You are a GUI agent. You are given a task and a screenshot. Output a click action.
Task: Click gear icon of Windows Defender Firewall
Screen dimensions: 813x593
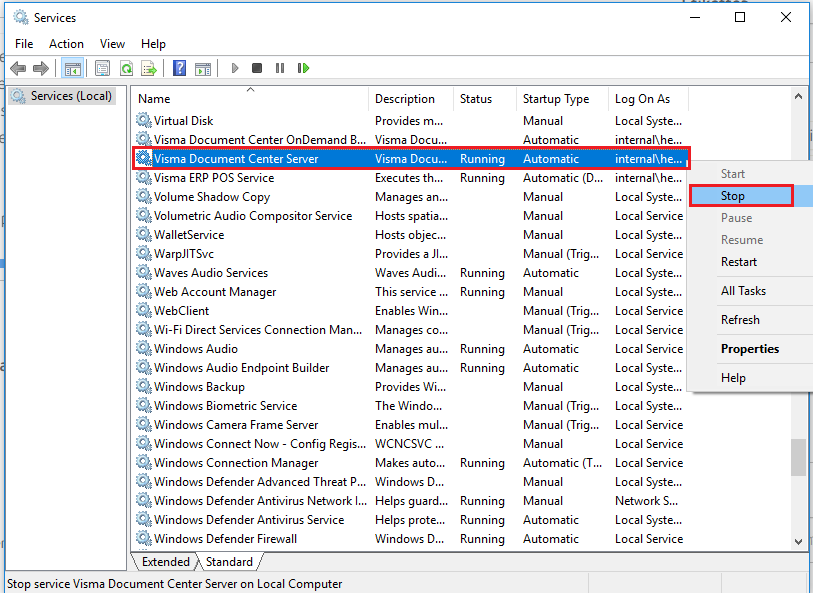(x=144, y=539)
